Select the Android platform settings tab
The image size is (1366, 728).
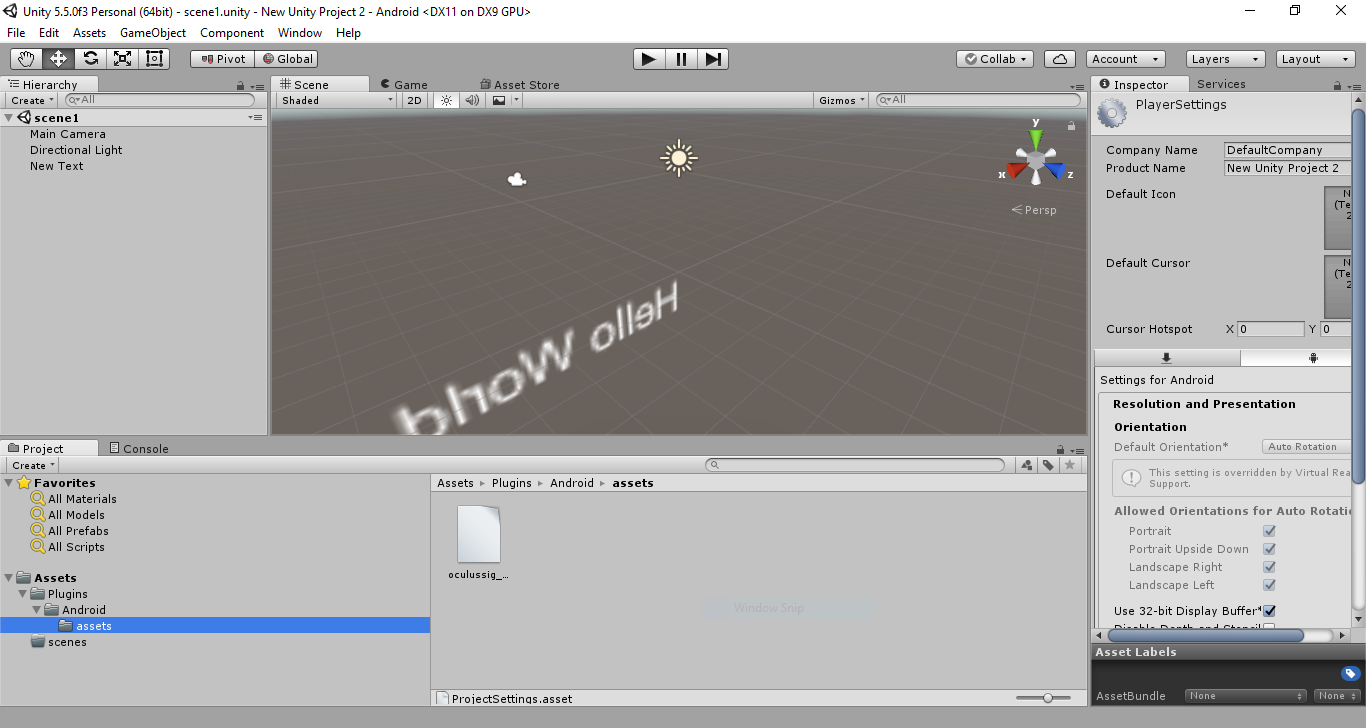click(x=1313, y=358)
